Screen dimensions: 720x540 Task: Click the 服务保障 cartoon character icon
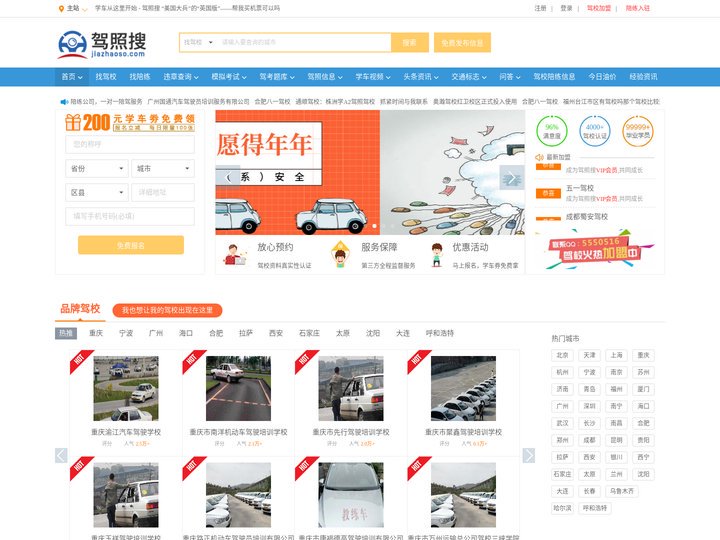click(340, 255)
